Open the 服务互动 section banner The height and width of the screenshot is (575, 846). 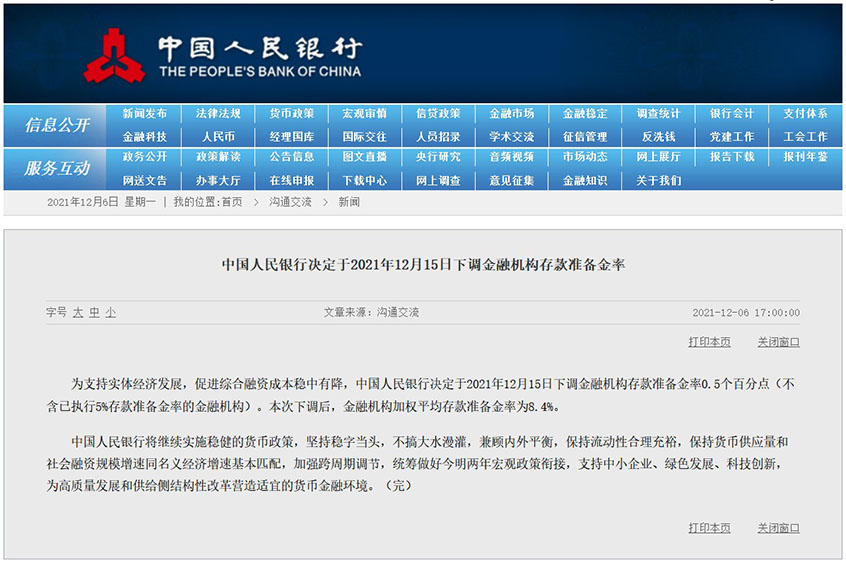(x=57, y=168)
